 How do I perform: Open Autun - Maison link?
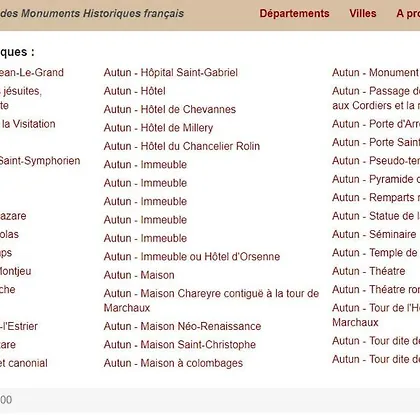[x=139, y=275]
